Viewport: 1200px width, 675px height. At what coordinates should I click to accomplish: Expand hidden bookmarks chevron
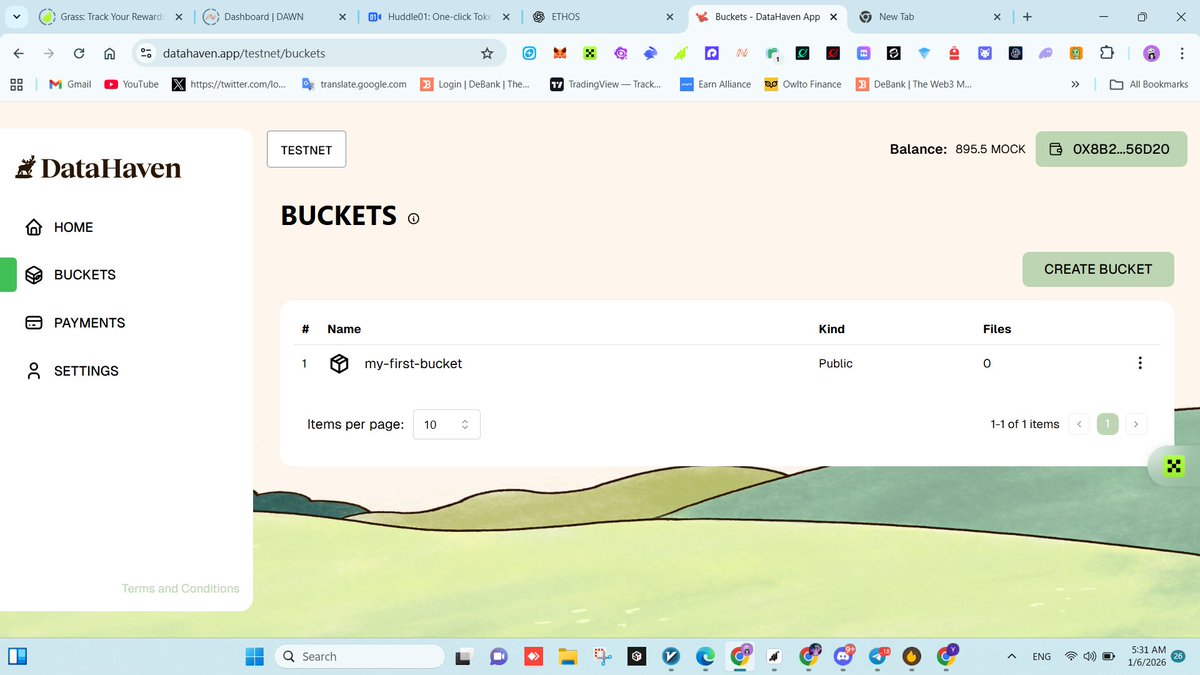click(1075, 84)
